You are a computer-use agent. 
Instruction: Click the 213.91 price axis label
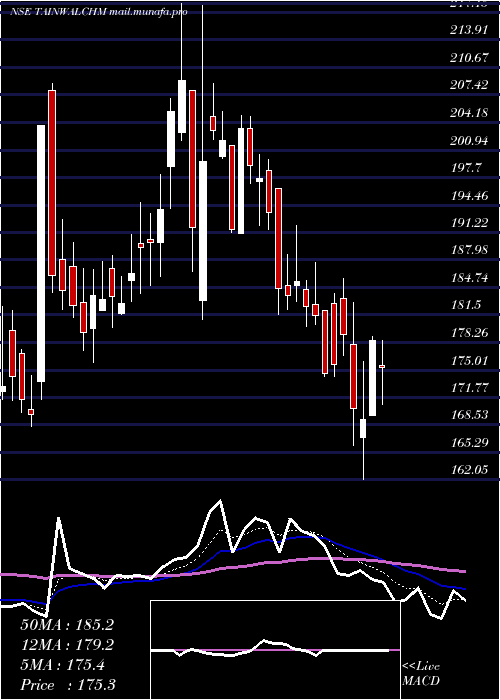pyautogui.click(x=469, y=30)
